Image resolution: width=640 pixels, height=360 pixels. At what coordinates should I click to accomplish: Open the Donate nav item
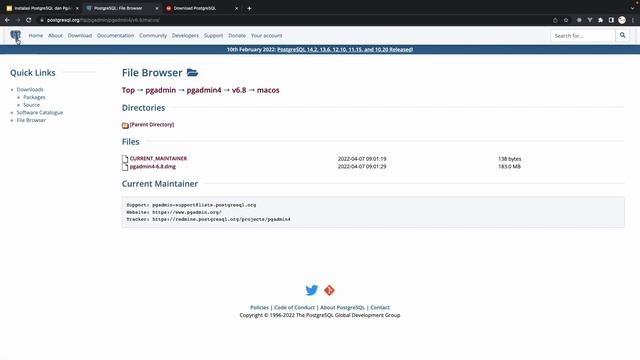point(237,36)
